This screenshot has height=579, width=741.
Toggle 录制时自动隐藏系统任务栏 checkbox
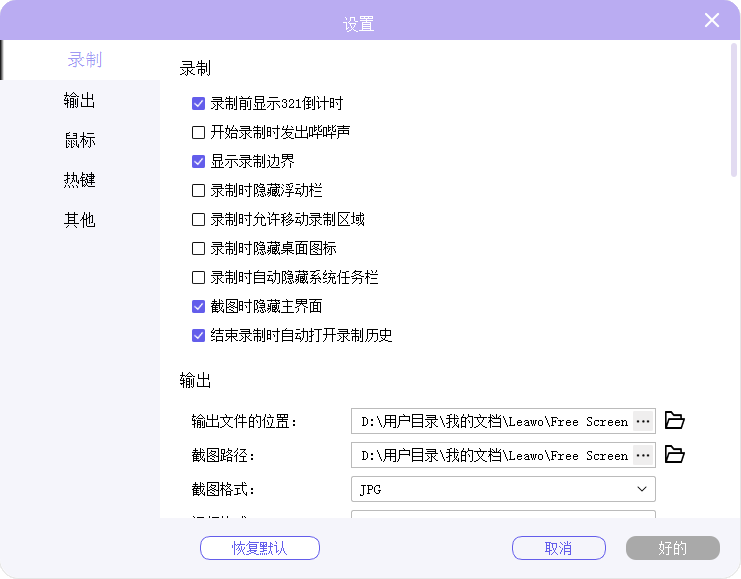[x=198, y=277]
